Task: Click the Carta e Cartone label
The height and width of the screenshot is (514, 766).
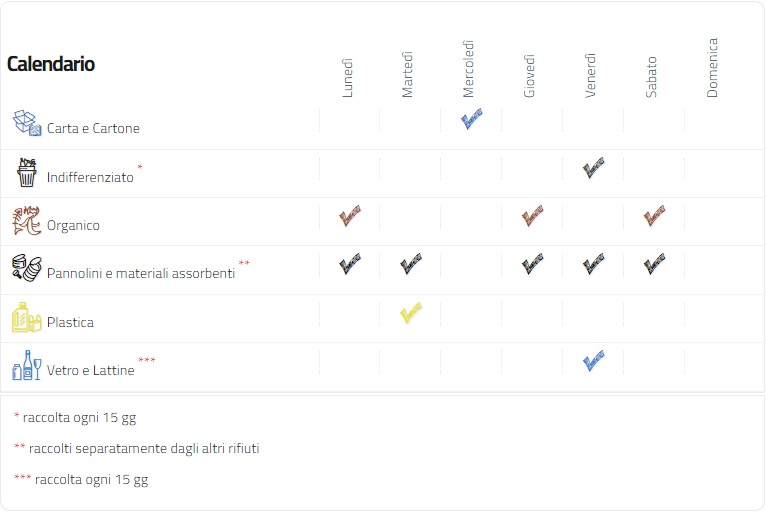Action: pos(93,128)
